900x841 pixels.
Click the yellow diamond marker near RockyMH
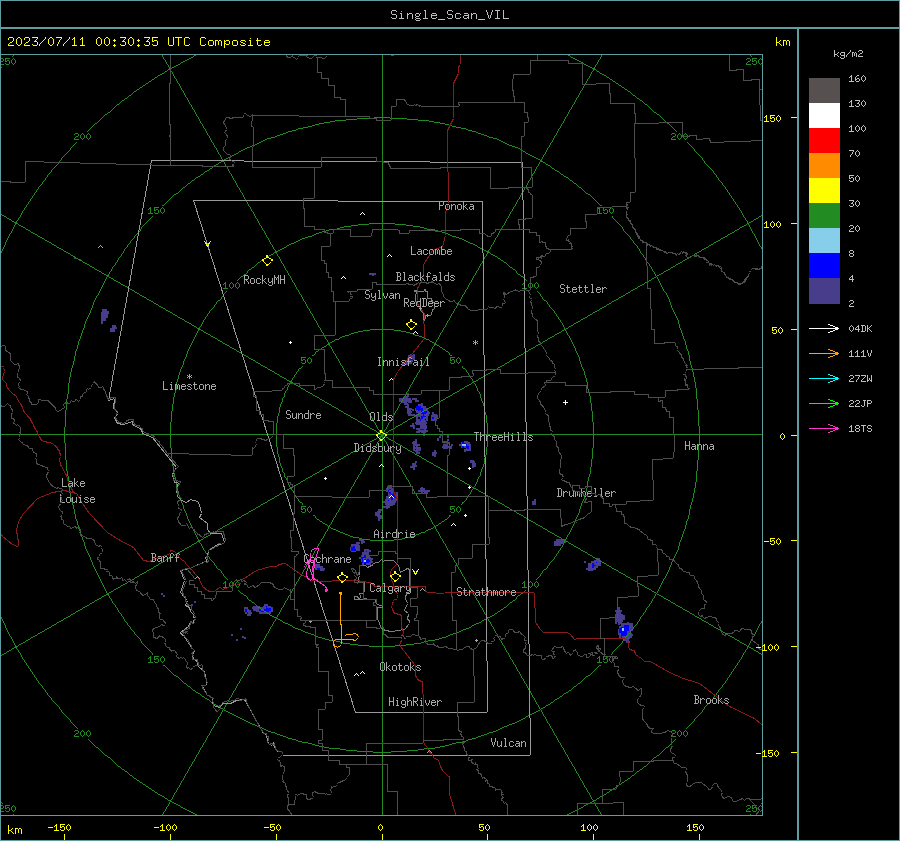click(x=267, y=261)
